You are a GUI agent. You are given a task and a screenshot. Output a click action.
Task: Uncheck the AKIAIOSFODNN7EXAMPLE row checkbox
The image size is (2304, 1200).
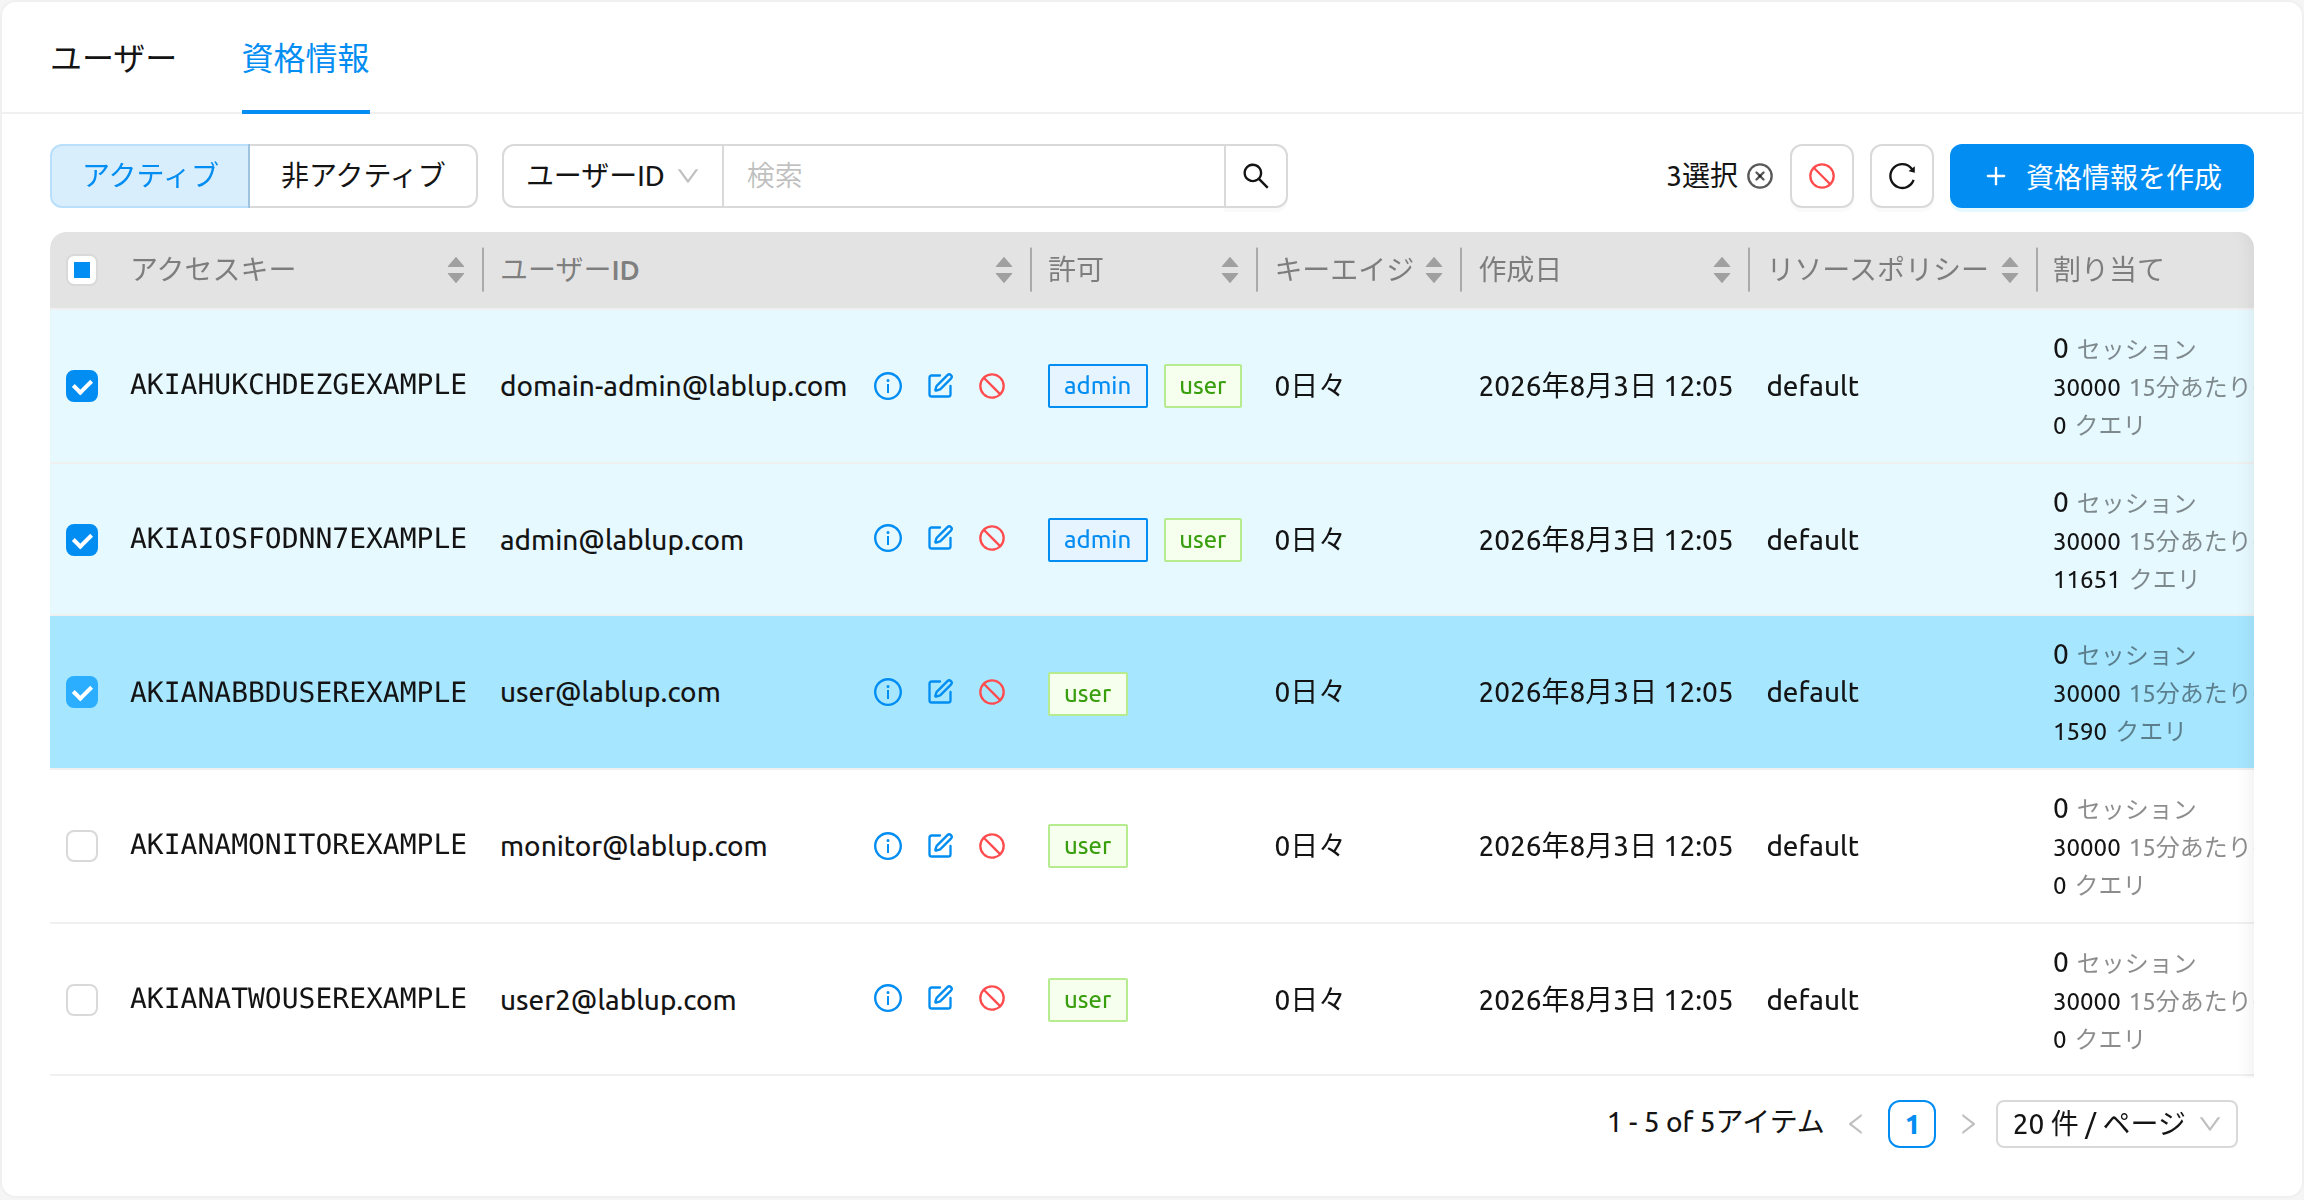pos(82,540)
